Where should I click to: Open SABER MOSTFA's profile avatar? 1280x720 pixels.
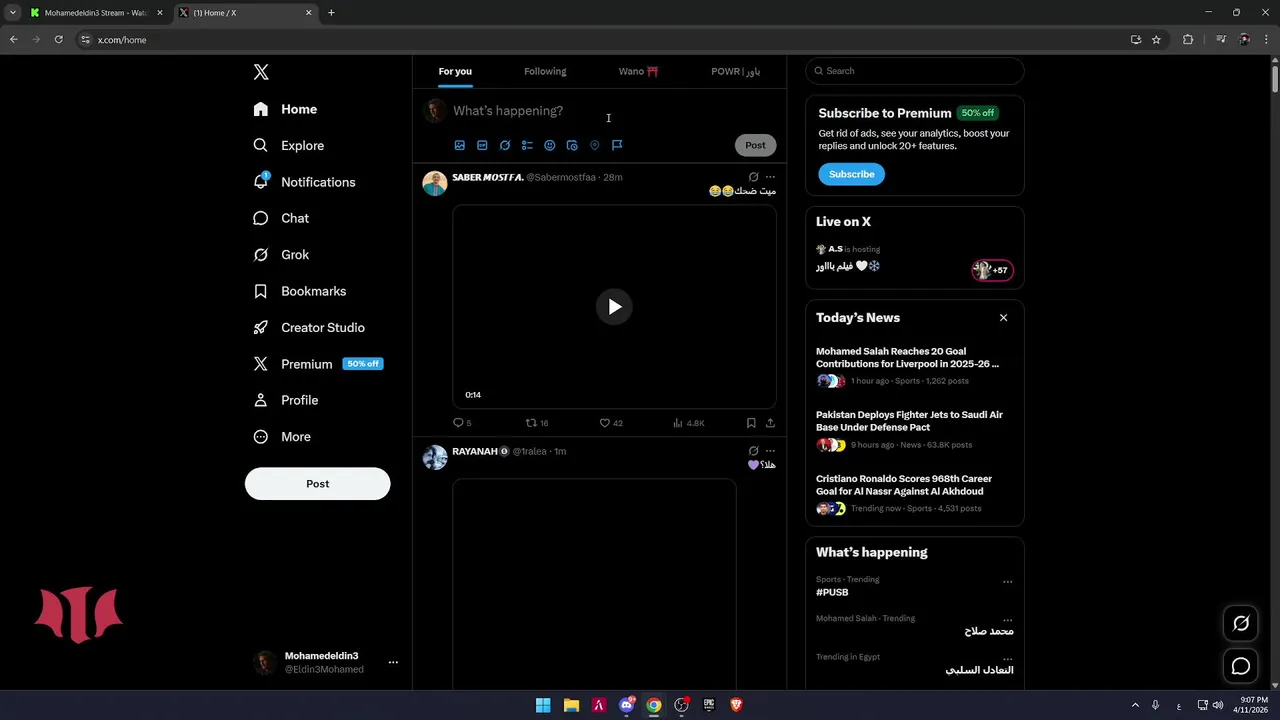pos(435,183)
